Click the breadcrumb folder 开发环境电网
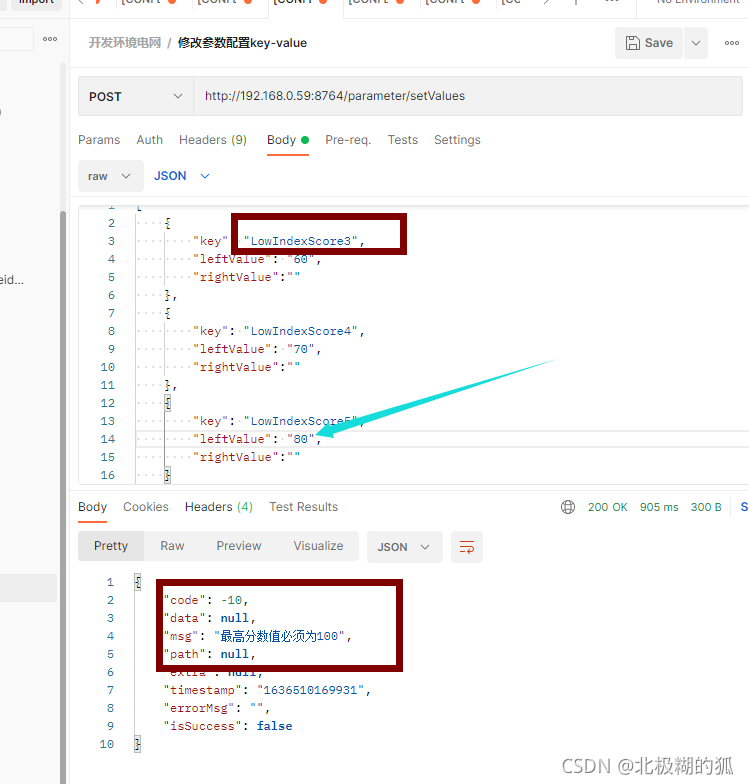Screen dimensions: 749x784 125,43
